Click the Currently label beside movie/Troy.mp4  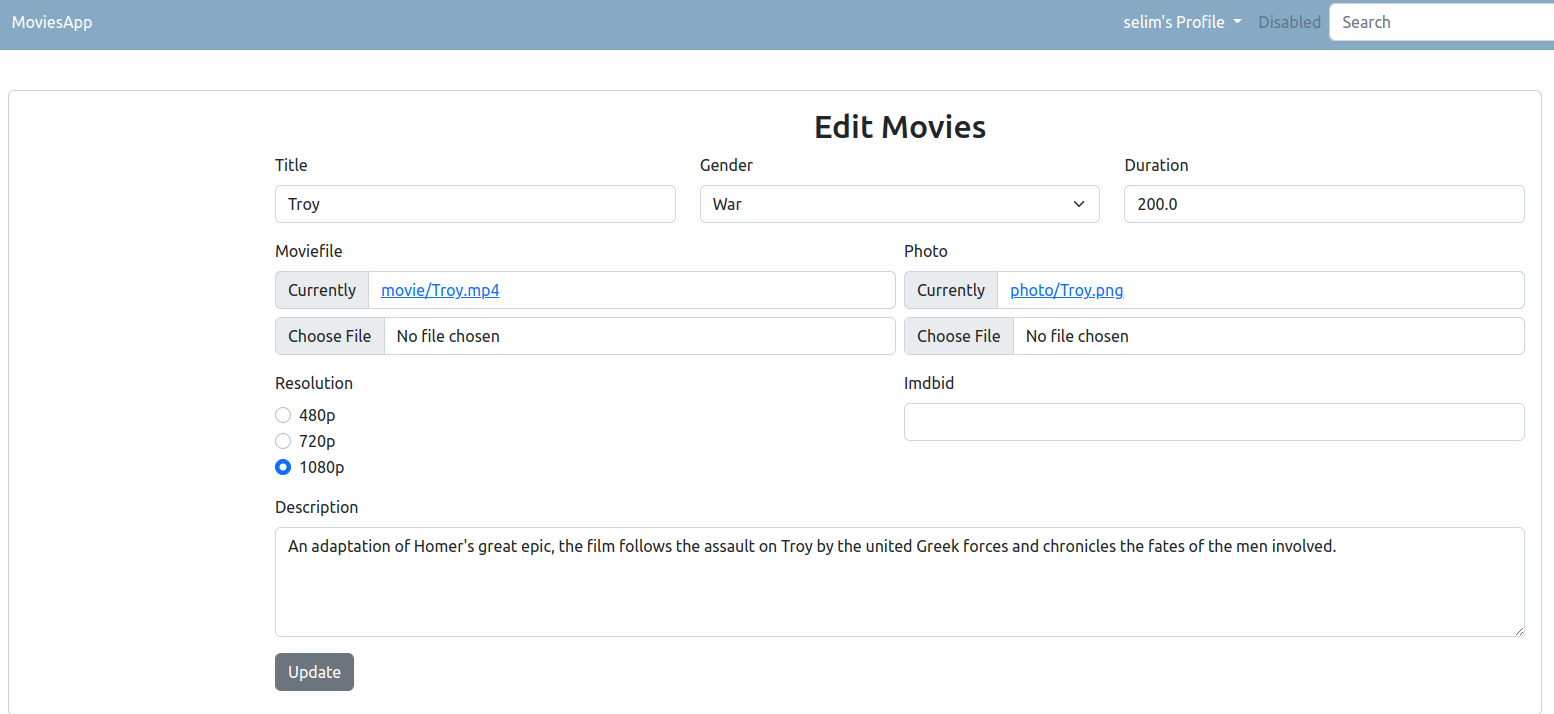coord(322,290)
